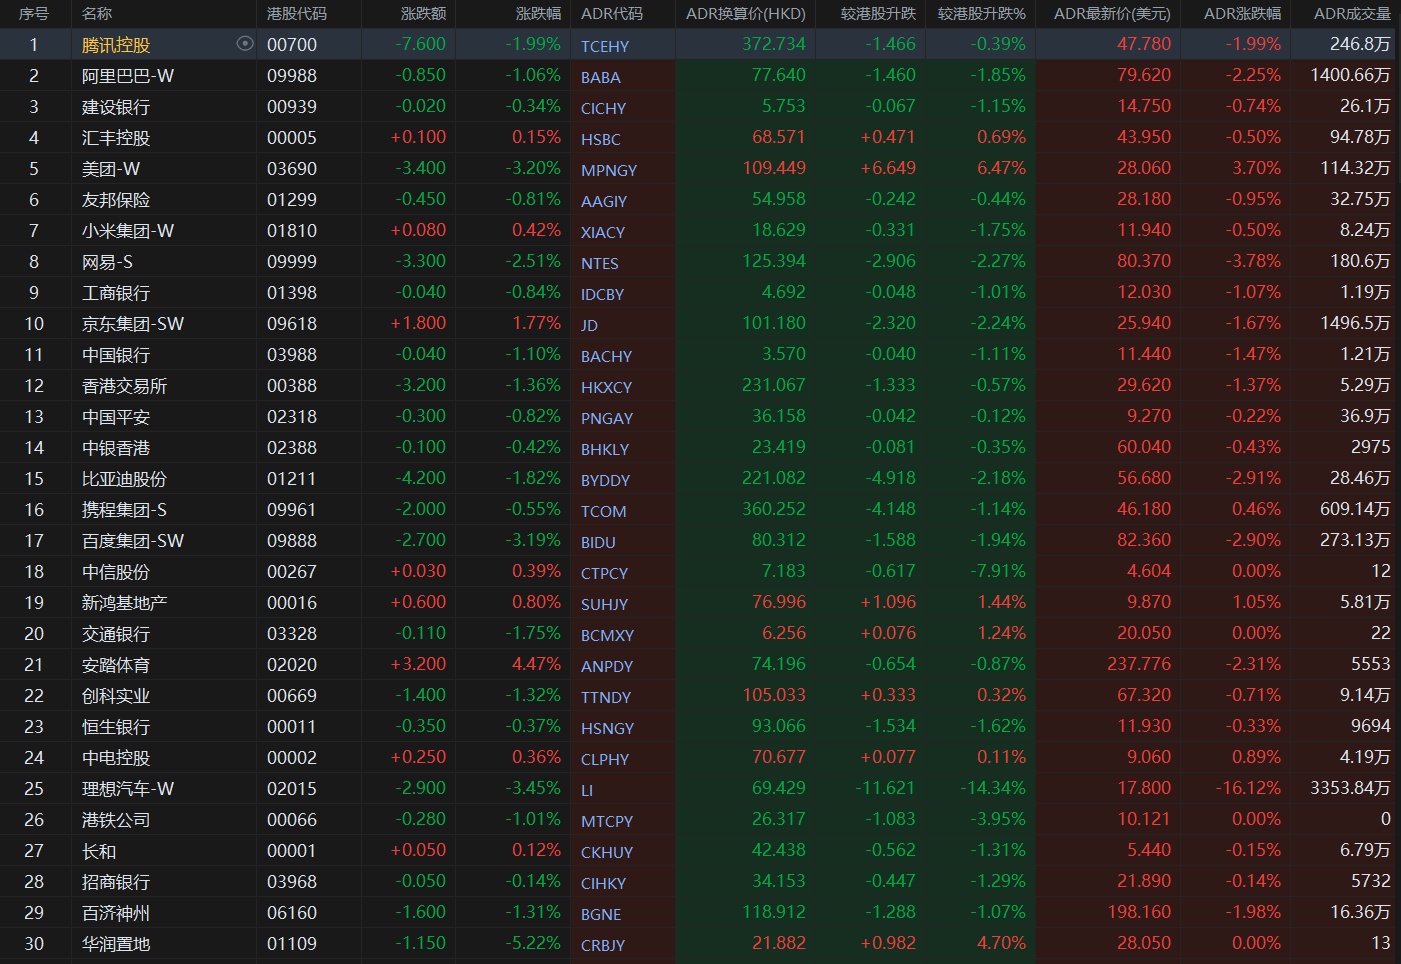Click ADR code JD

(589, 325)
